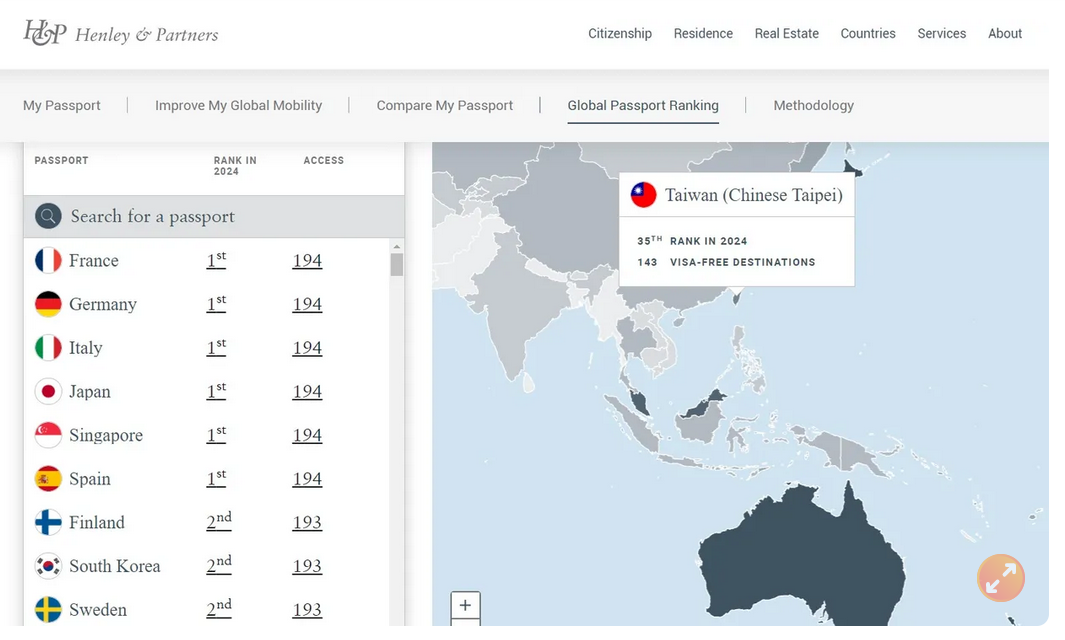Click Italy's 1st rank link

pyautogui.click(x=216, y=346)
